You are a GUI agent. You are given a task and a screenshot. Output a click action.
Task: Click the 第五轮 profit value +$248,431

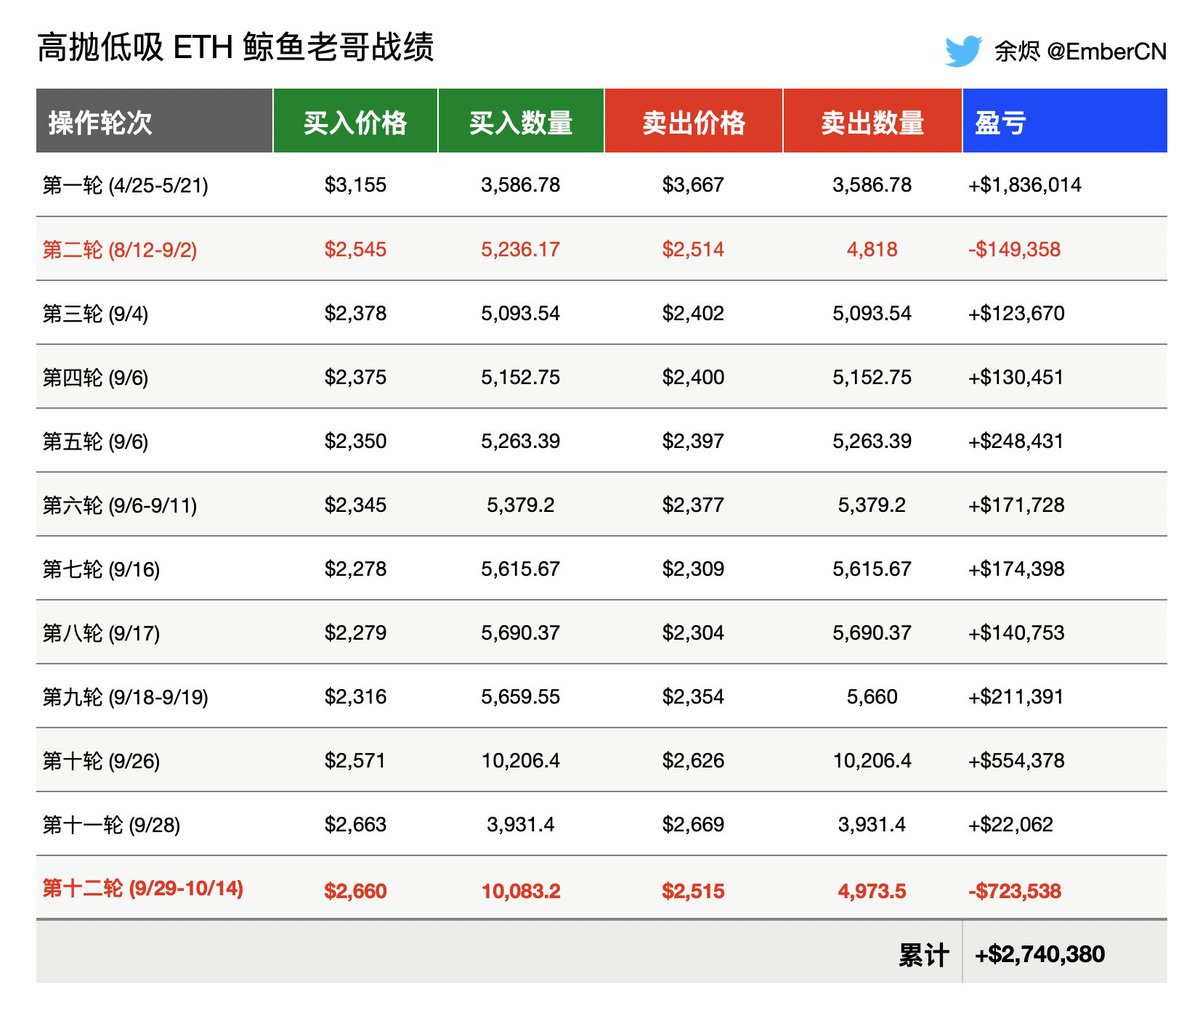[x=1014, y=441]
